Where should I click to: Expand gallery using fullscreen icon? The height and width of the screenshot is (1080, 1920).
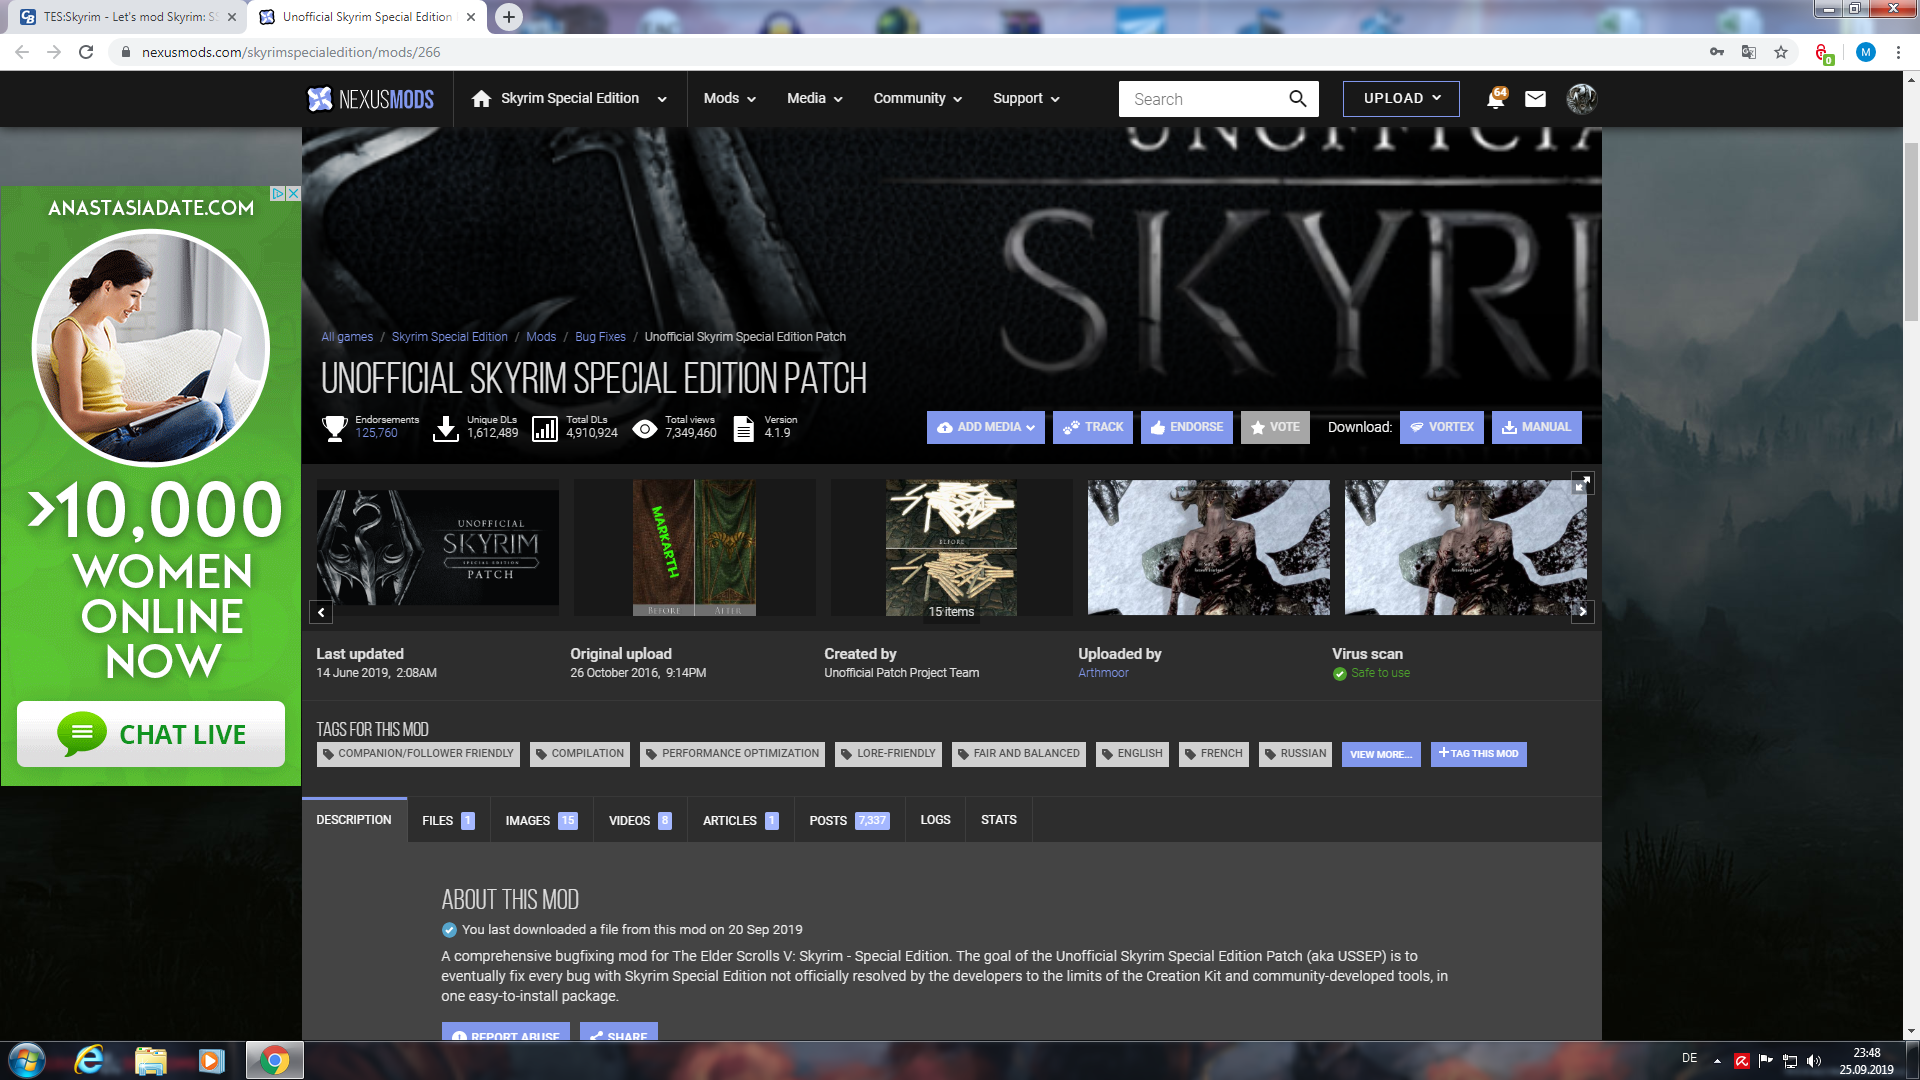coord(1582,484)
